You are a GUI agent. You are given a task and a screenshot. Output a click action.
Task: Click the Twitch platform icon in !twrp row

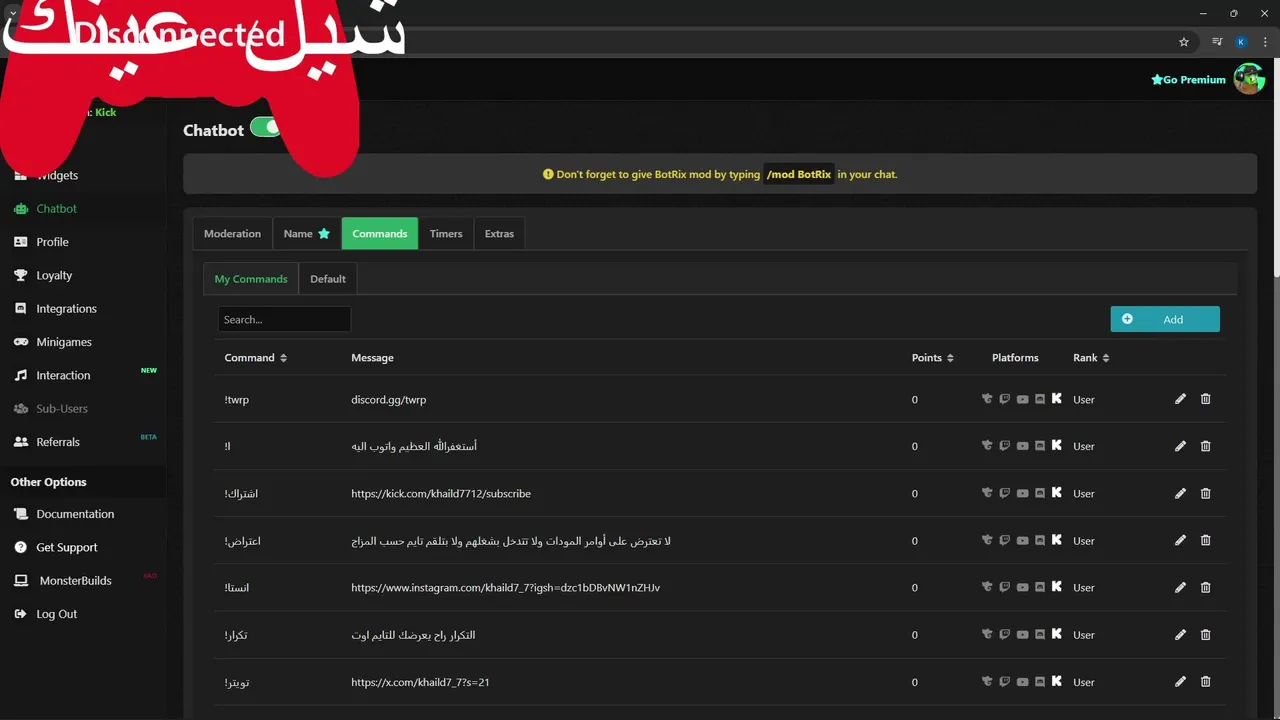click(x=1005, y=399)
